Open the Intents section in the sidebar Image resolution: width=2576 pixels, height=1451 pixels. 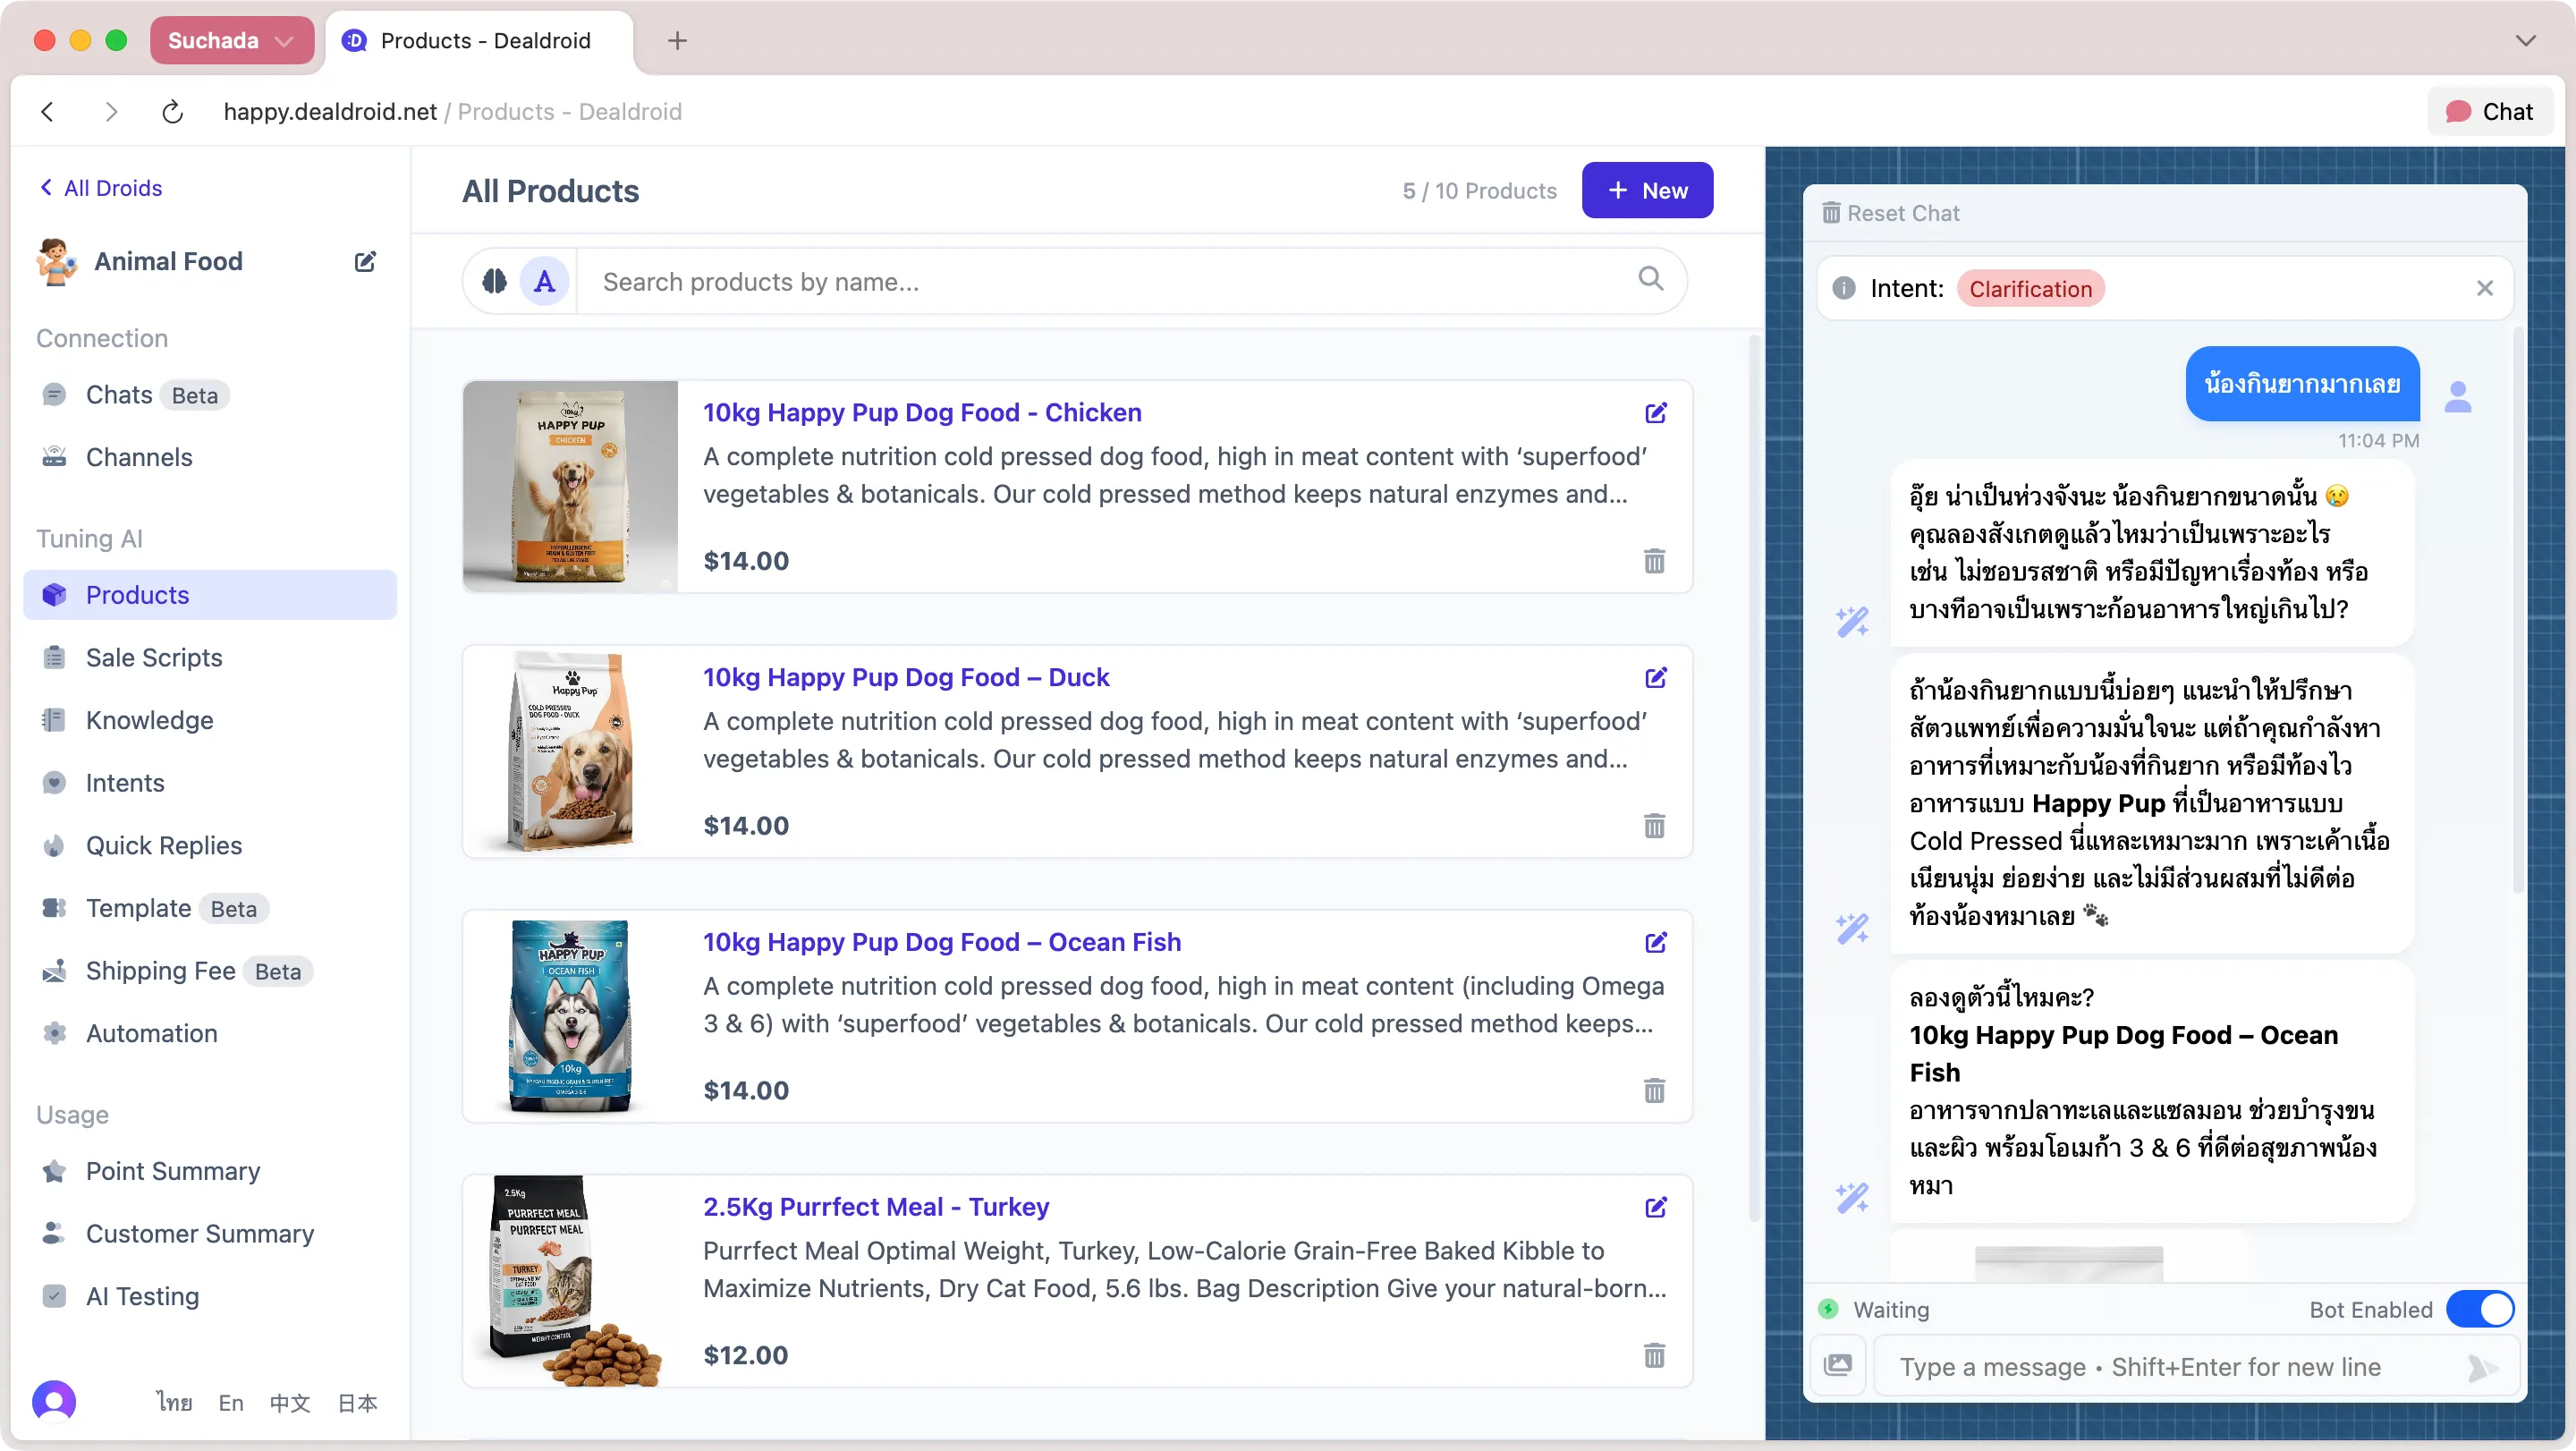point(125,782)
